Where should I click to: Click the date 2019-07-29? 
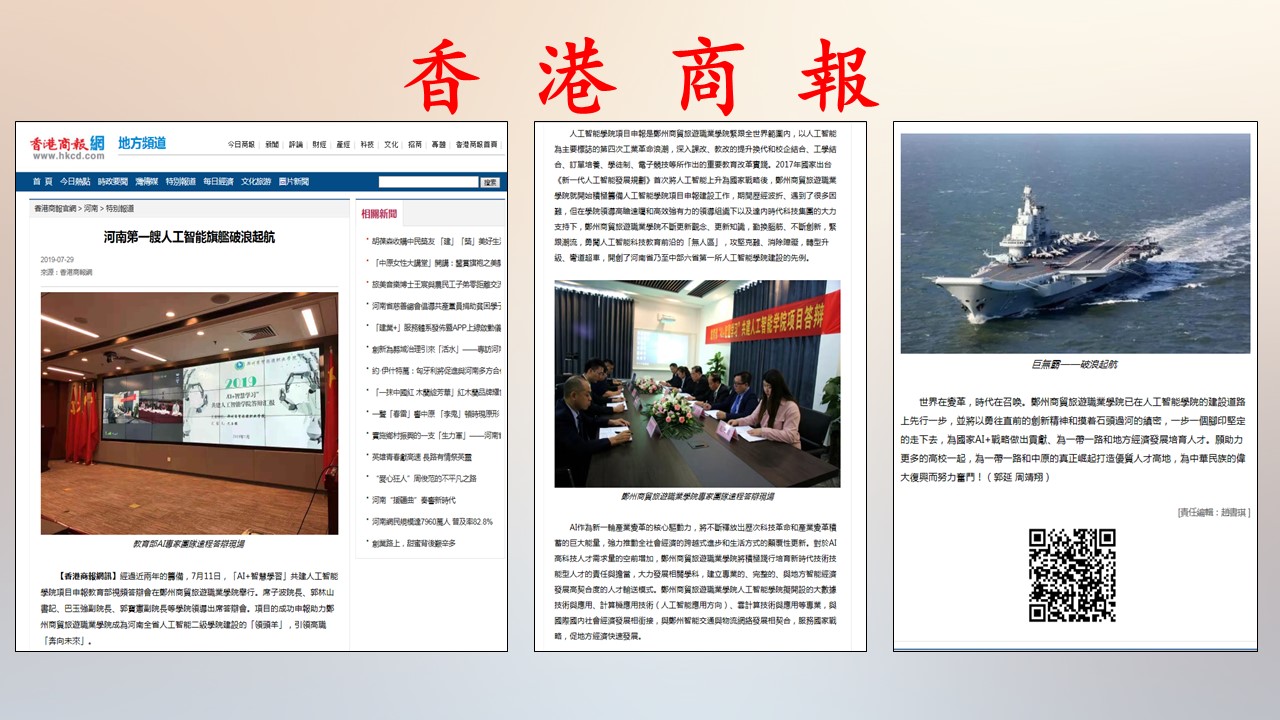coord(55,260)
